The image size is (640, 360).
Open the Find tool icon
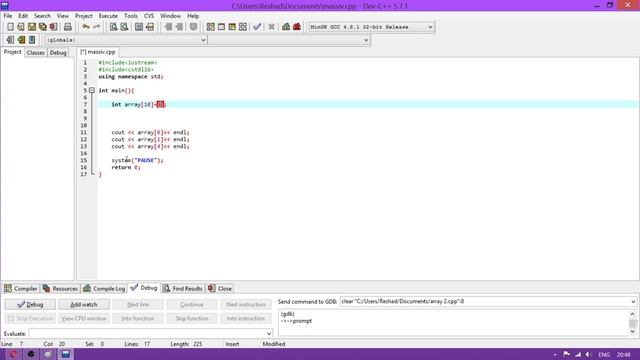coord(113,27)
